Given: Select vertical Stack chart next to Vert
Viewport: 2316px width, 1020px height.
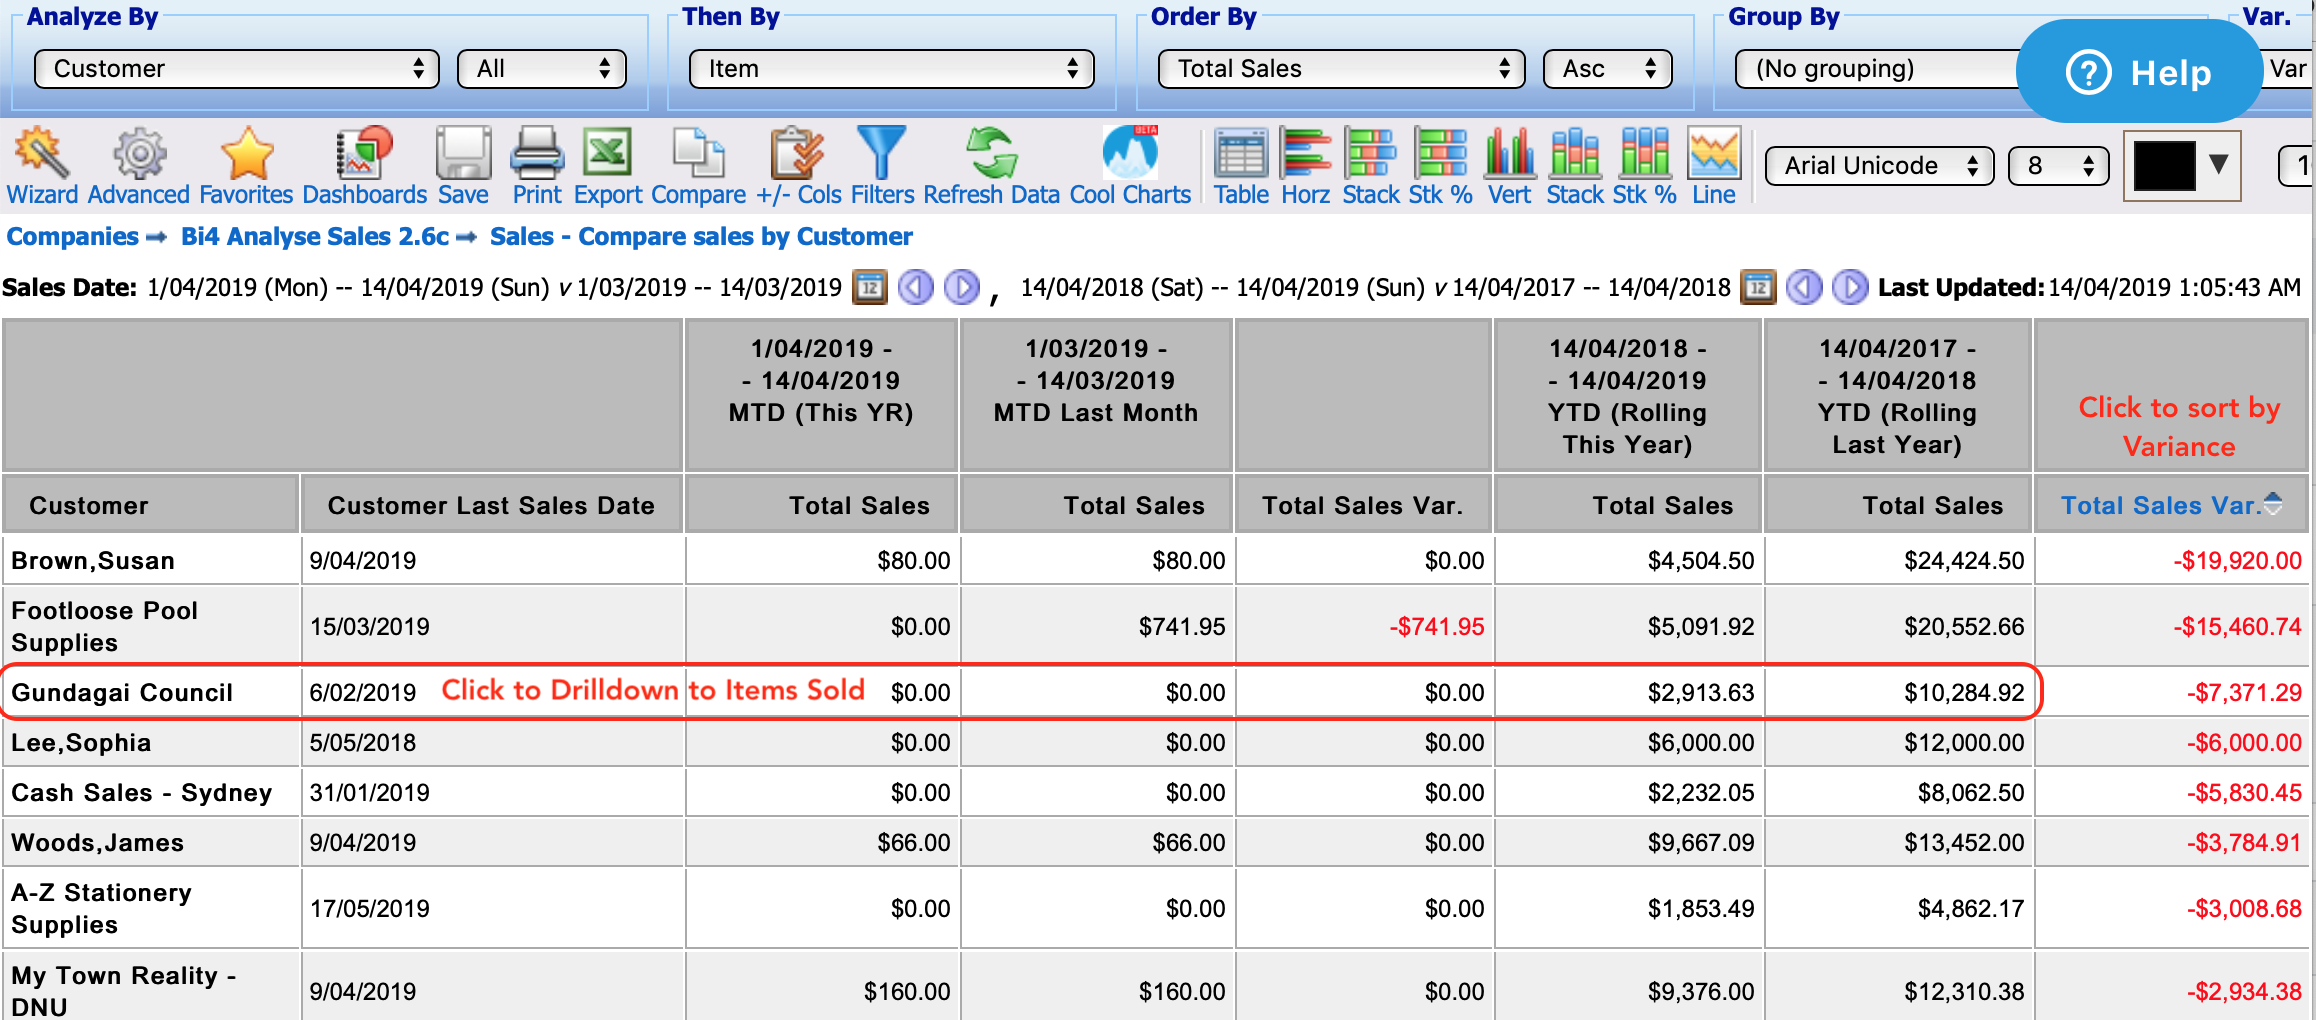Looking at the screenshot, I should (1575, 167).
